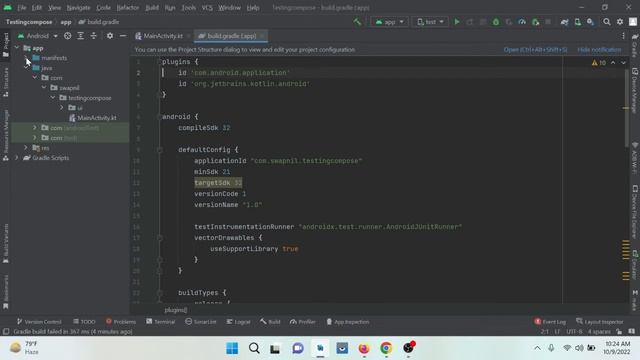Click the green Debug bug icon

tap(496, 22)
